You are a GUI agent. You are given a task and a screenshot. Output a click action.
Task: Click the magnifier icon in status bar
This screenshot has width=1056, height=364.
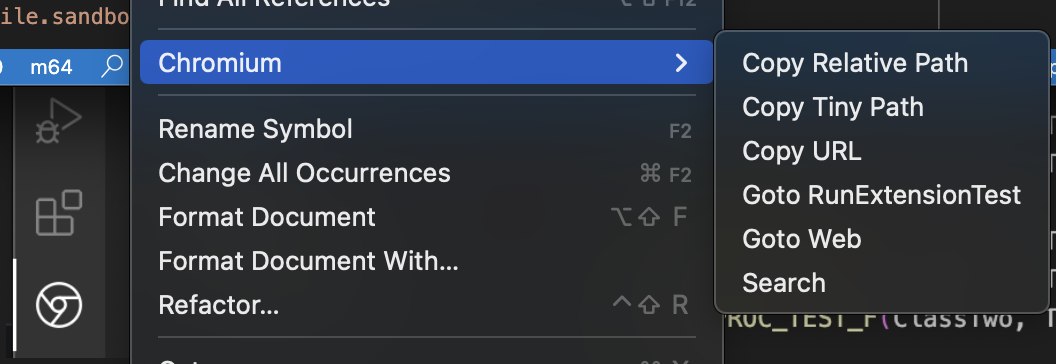click(x=111, y=66)
